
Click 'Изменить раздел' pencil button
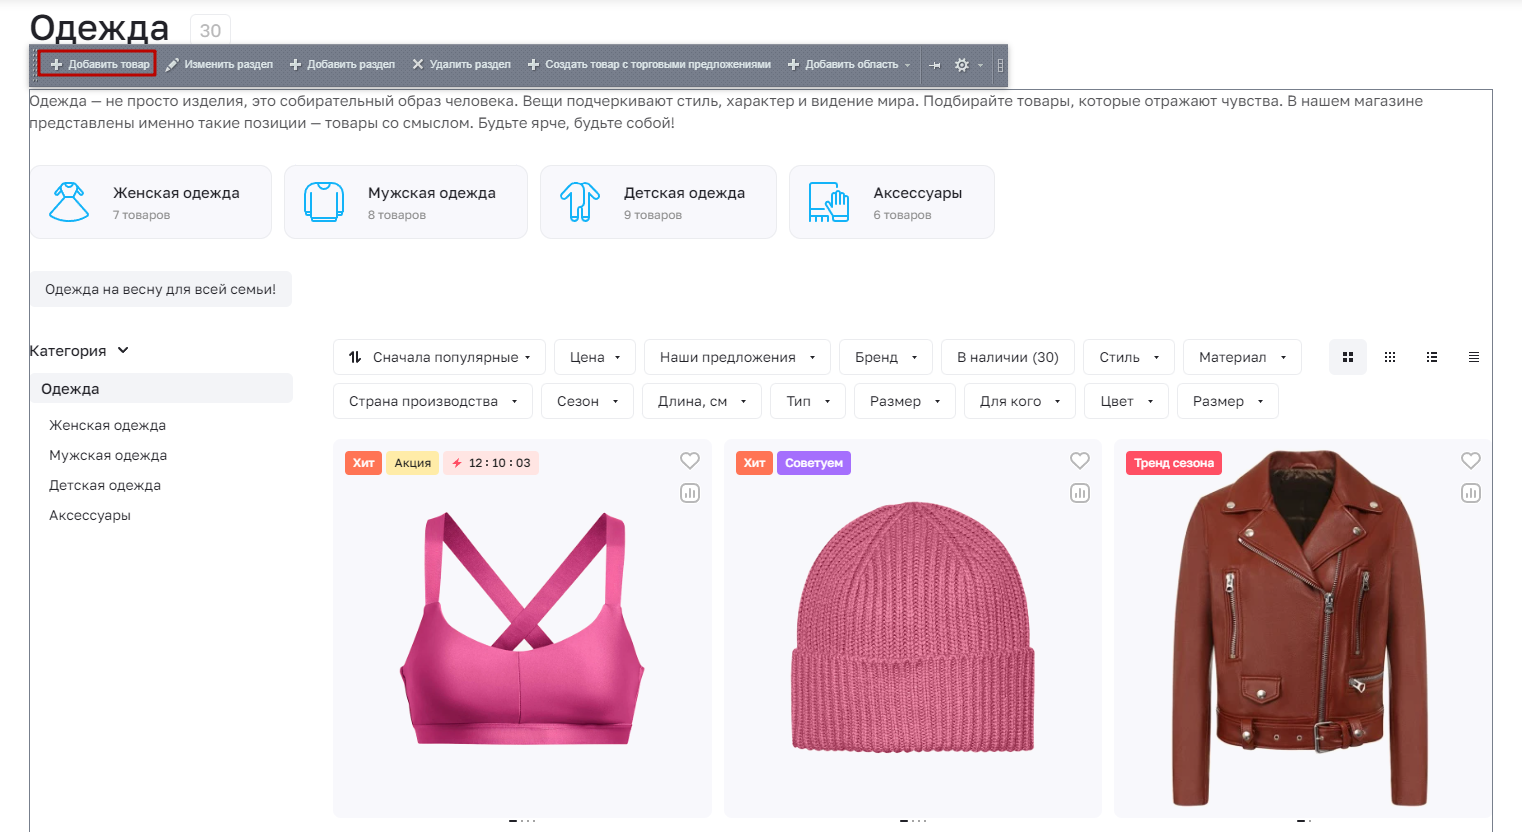[x=219, y=64]
